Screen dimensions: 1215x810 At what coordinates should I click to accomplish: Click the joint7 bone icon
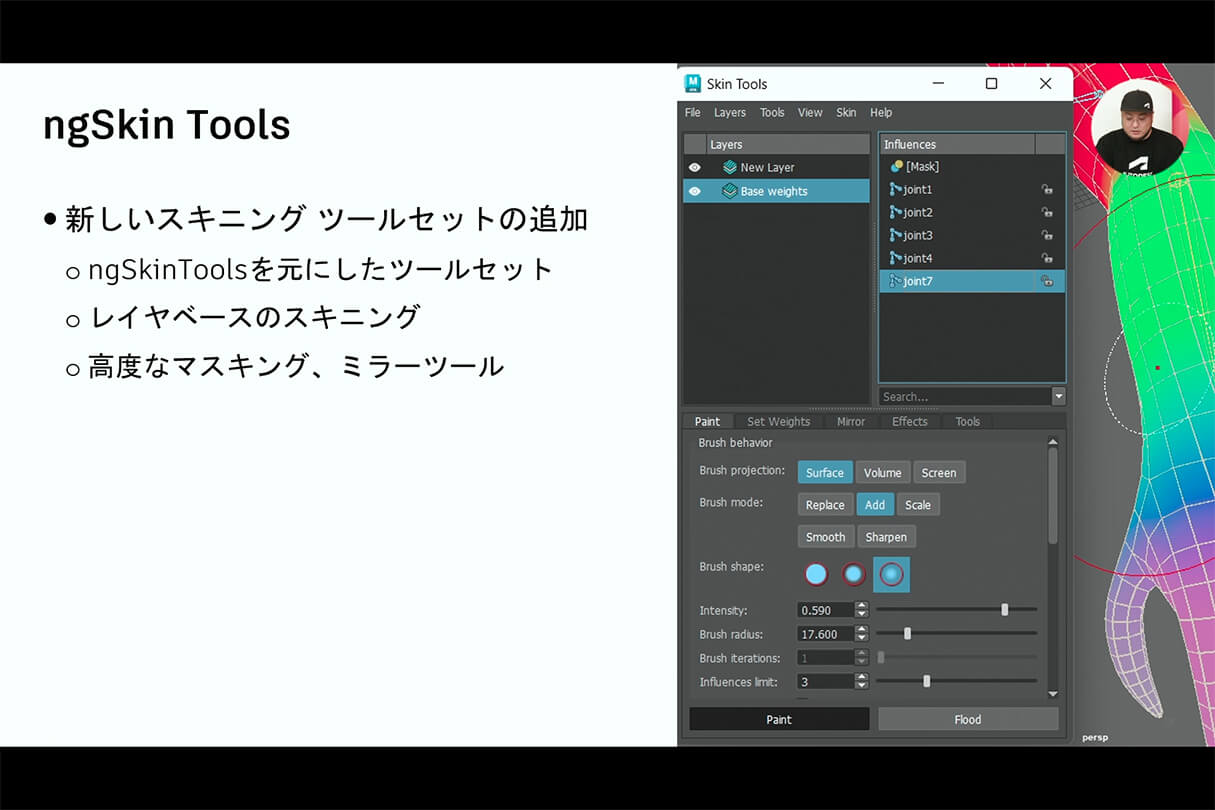click(896, 282)
